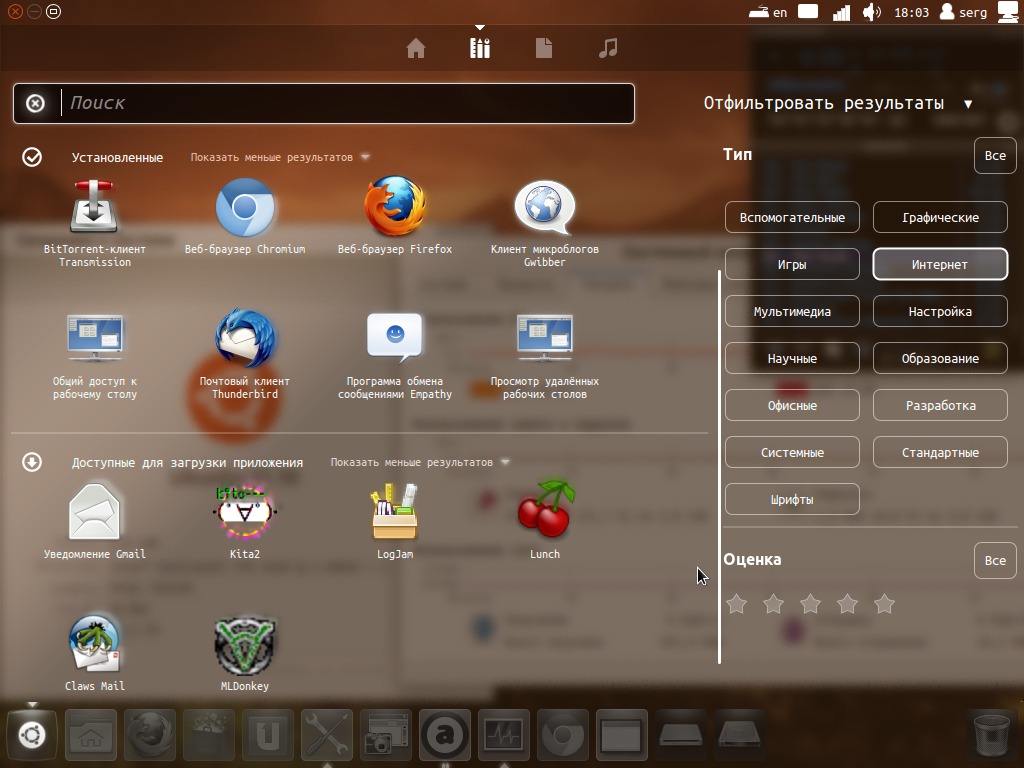Enable the Разработка type filter
Viewport: 1024px width, 768px height.
(940, 406)
